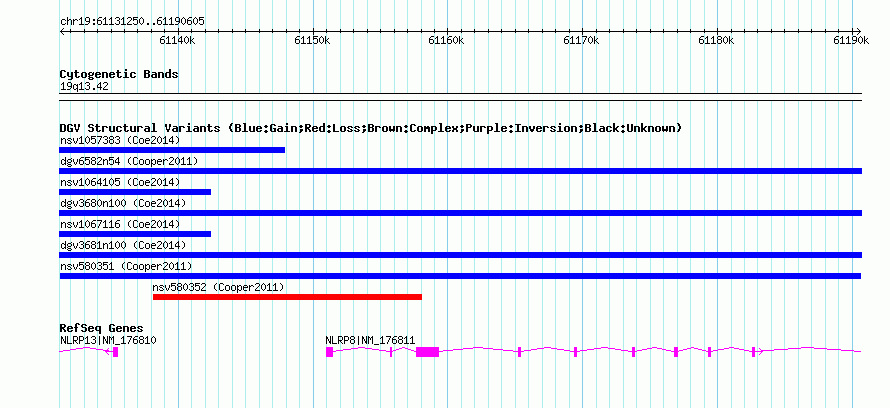Click the chr19:61131250..61190605 coordinate label
Screen dimensions: 890x408
coord(132,22)
